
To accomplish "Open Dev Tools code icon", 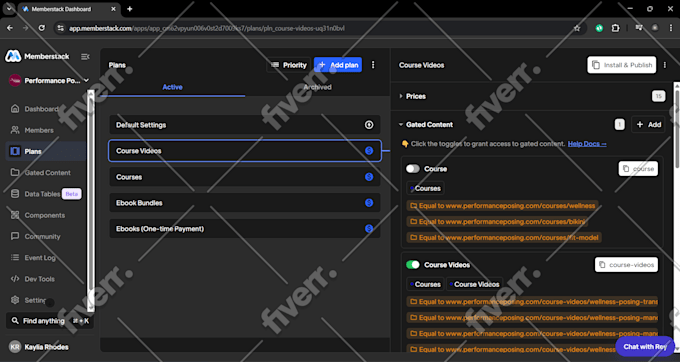I will [x=15, y=279].
